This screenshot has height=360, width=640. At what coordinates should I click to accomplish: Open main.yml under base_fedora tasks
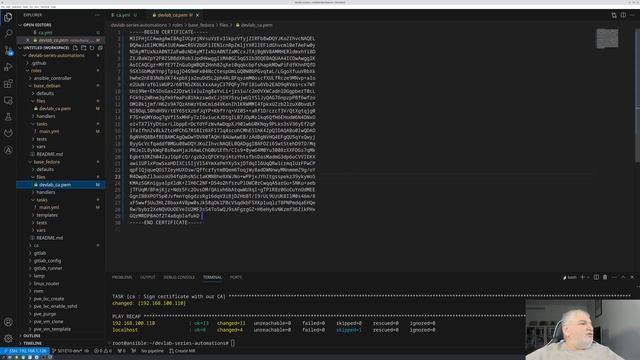[x=60, y=207]
